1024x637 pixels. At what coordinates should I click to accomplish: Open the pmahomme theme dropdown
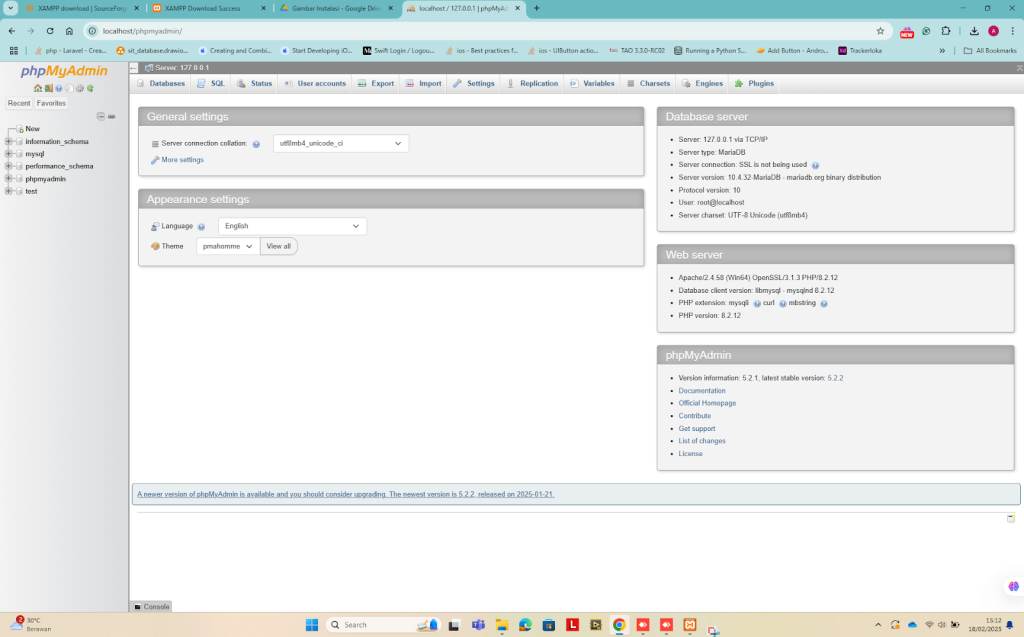(228, 246)
